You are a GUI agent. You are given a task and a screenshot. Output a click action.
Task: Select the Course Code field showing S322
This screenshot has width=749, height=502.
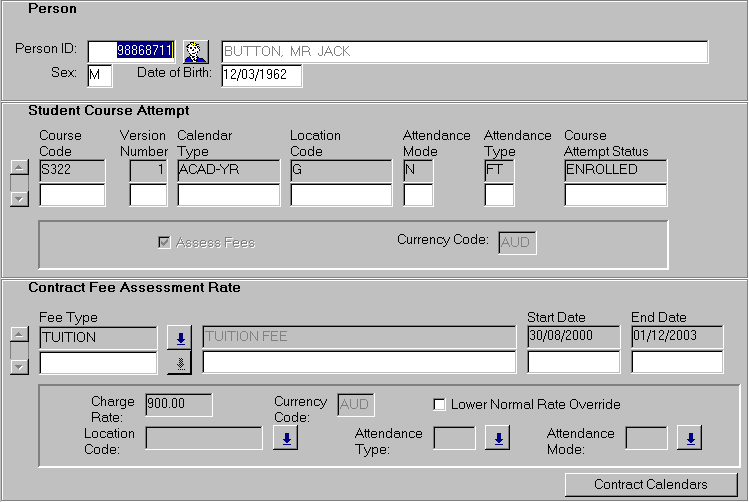click(72, 170)
